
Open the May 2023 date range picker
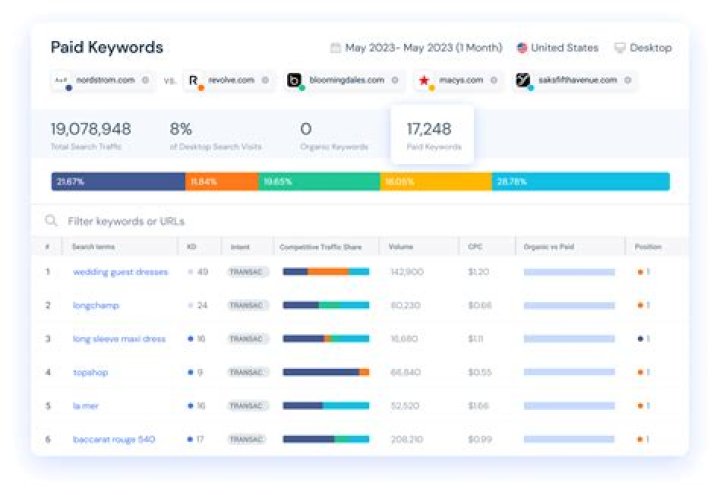(416, 48)
